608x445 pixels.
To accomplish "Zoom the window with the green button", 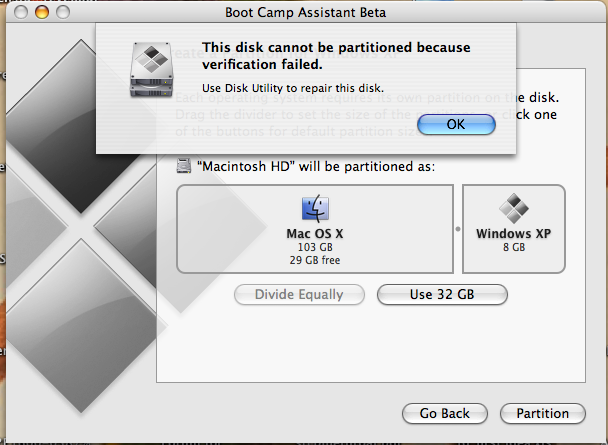I will tap(61, 12).
